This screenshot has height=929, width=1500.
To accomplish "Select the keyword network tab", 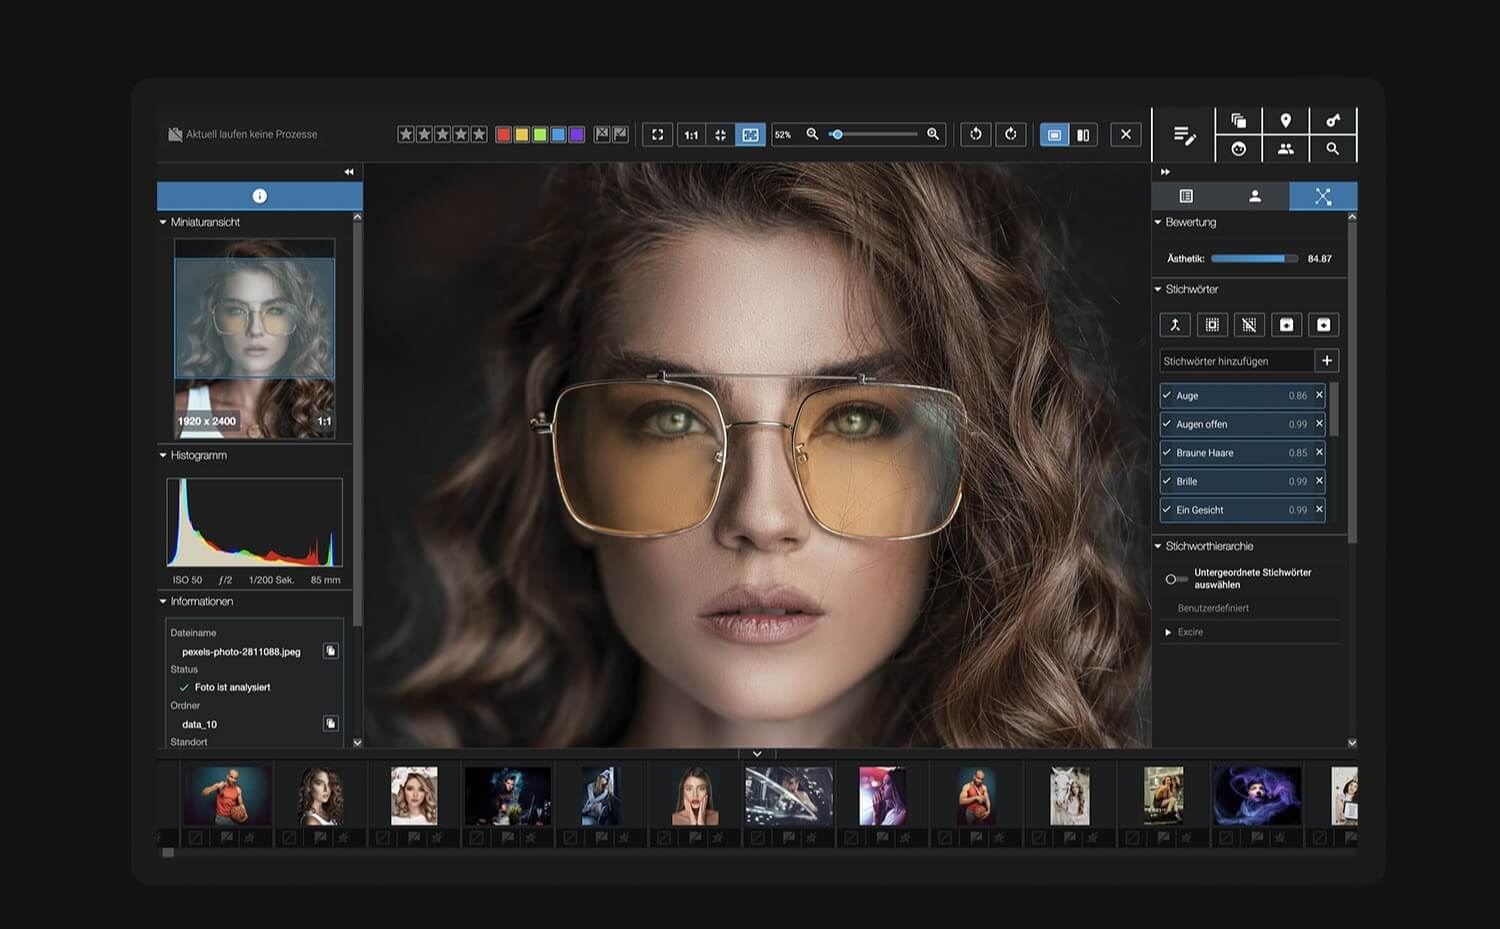I will coord(1323,196).
